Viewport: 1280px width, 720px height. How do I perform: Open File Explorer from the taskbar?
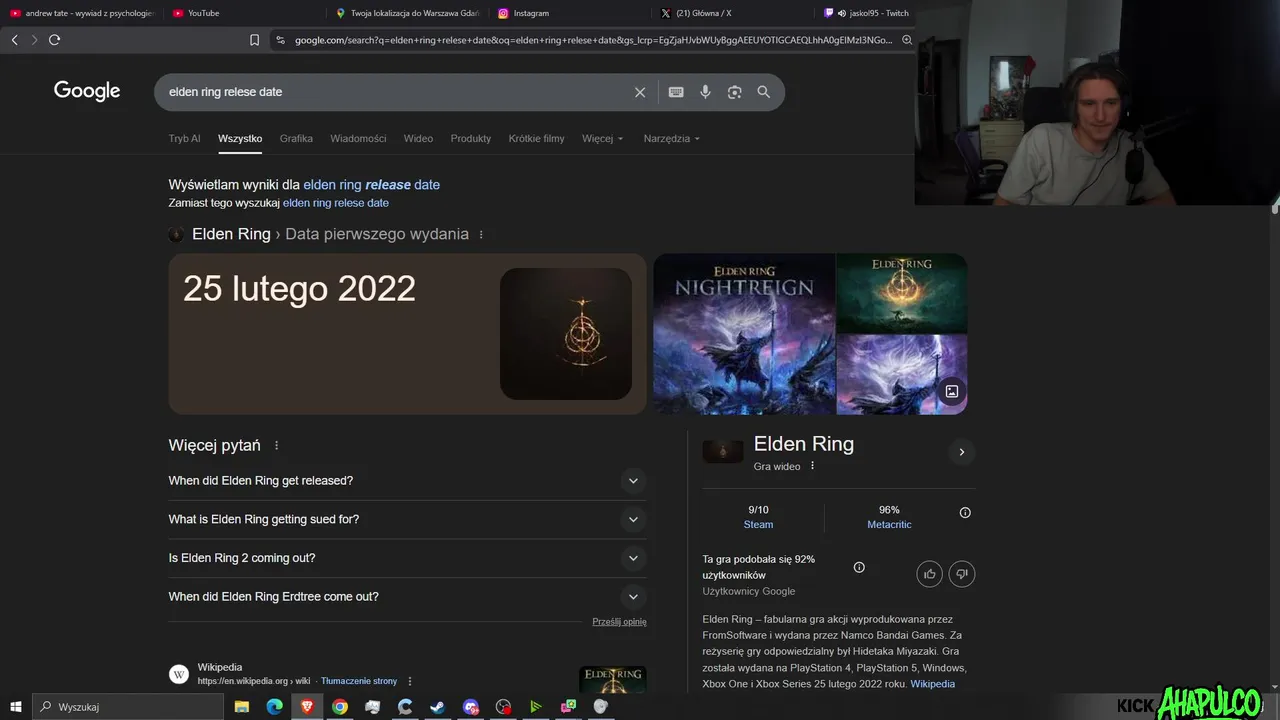click(x=242, y=707)
